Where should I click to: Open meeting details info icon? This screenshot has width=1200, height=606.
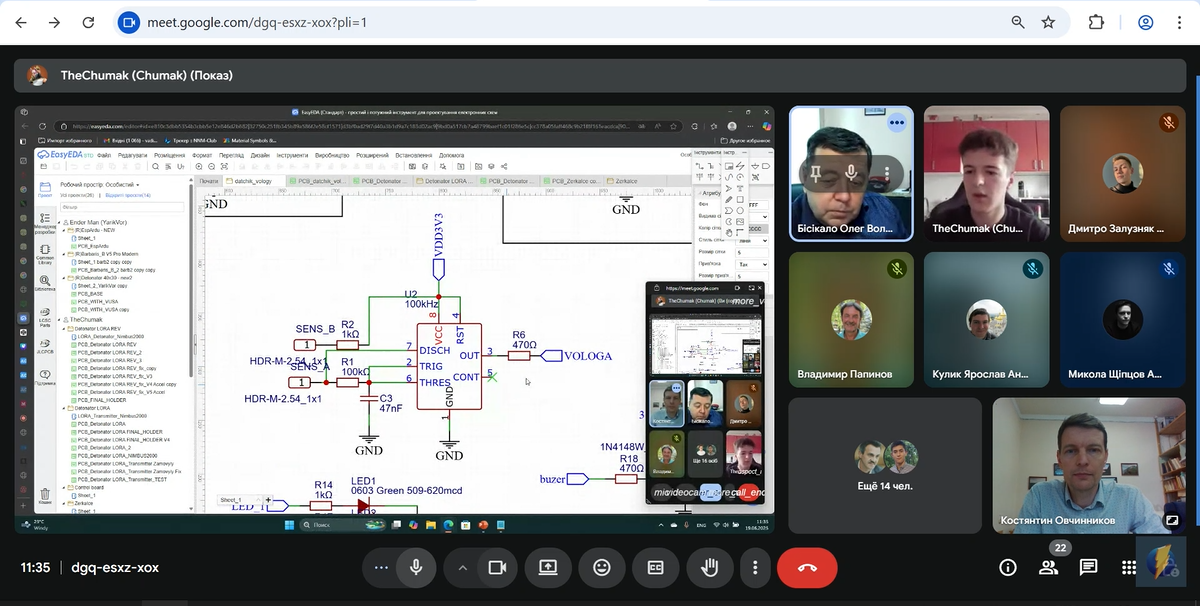(1007, 567)
